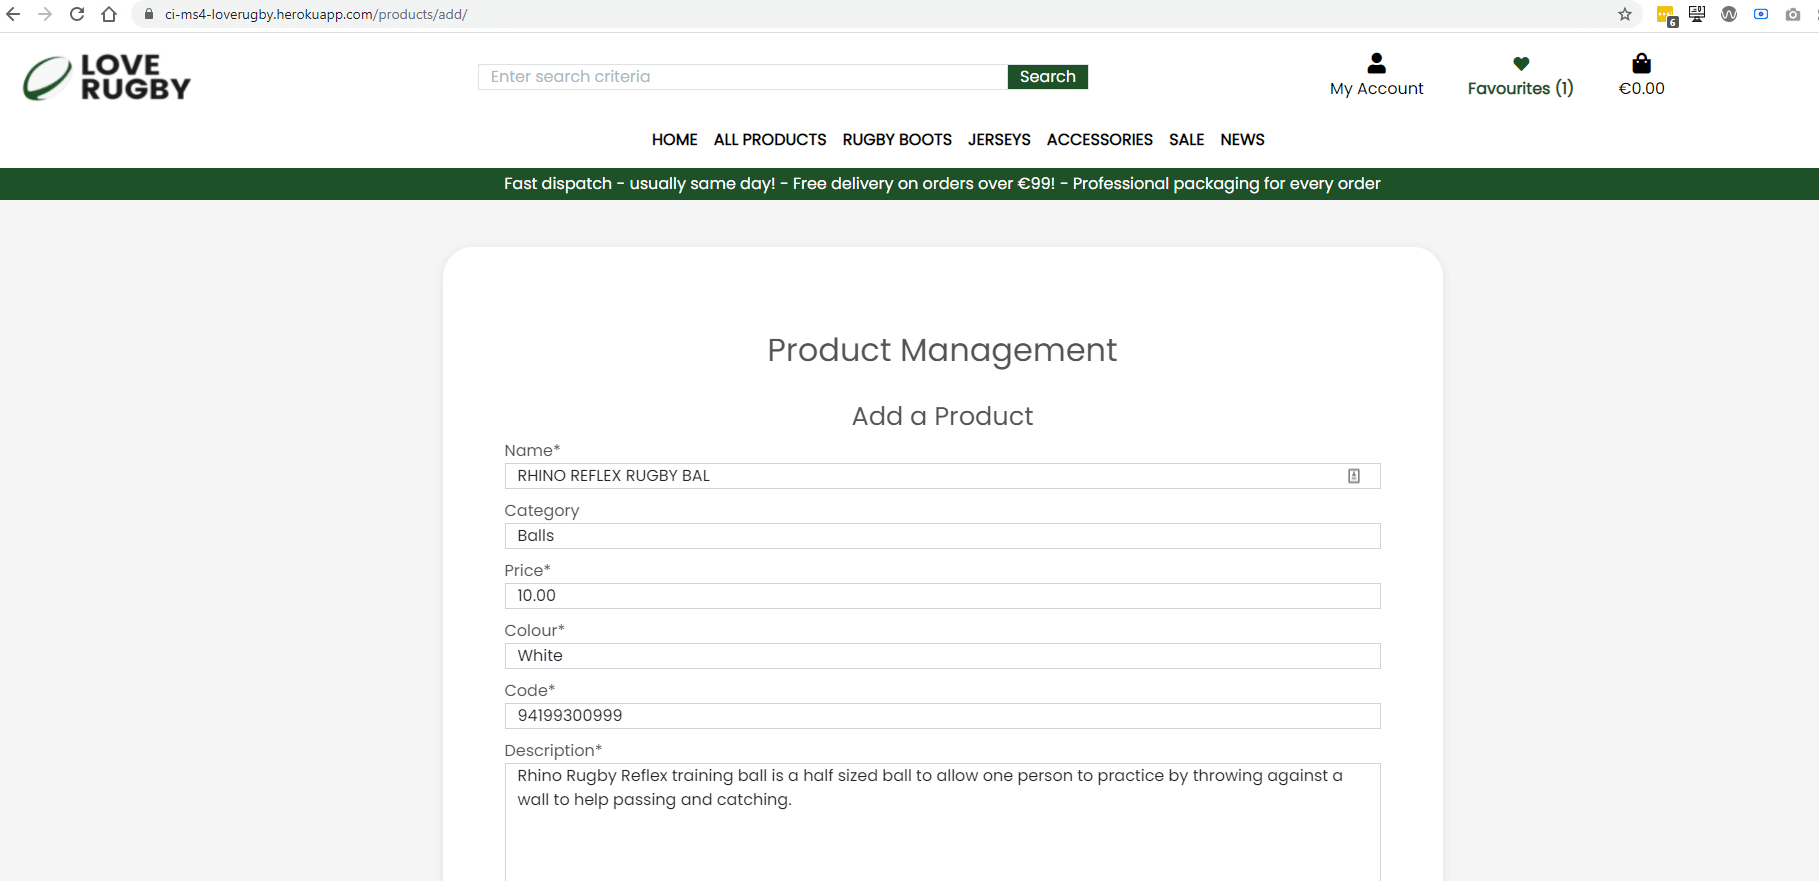The height and width of the screenshot is (881, 1819).
Task: Click the browser forward arrow
Action: 45,14
